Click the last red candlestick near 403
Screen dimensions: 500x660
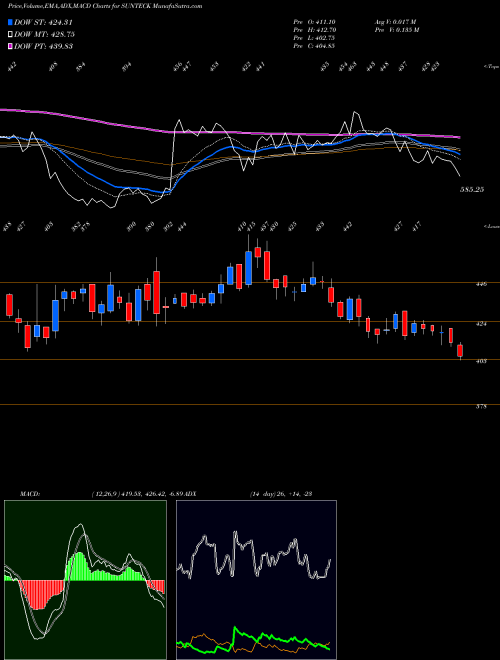coord(460,351)
